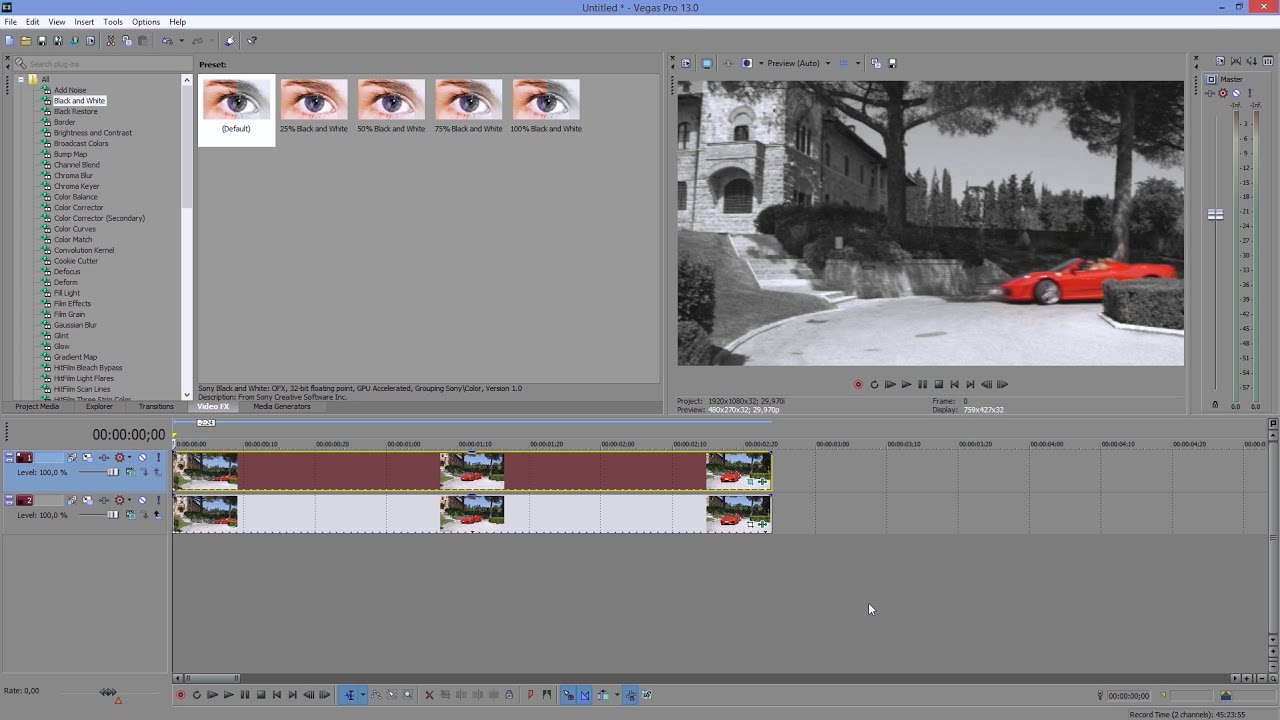
Task: Open Project Video Properties icon in preview
Action: click(686, 63)
